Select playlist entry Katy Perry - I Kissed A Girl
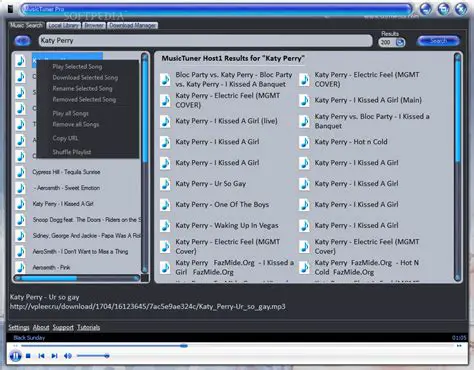The height and width of the screenshot is (370, 474). point(63,204)
